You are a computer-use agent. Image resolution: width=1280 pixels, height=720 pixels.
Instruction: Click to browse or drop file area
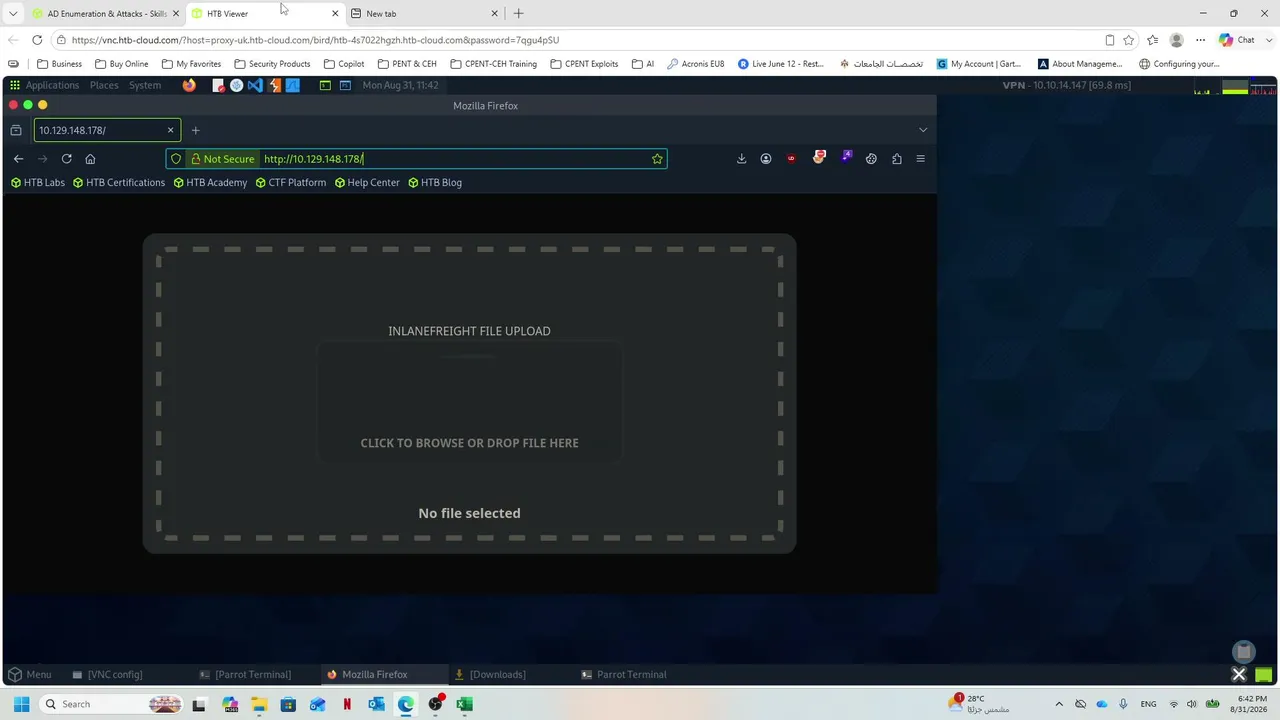pos(469,402)
